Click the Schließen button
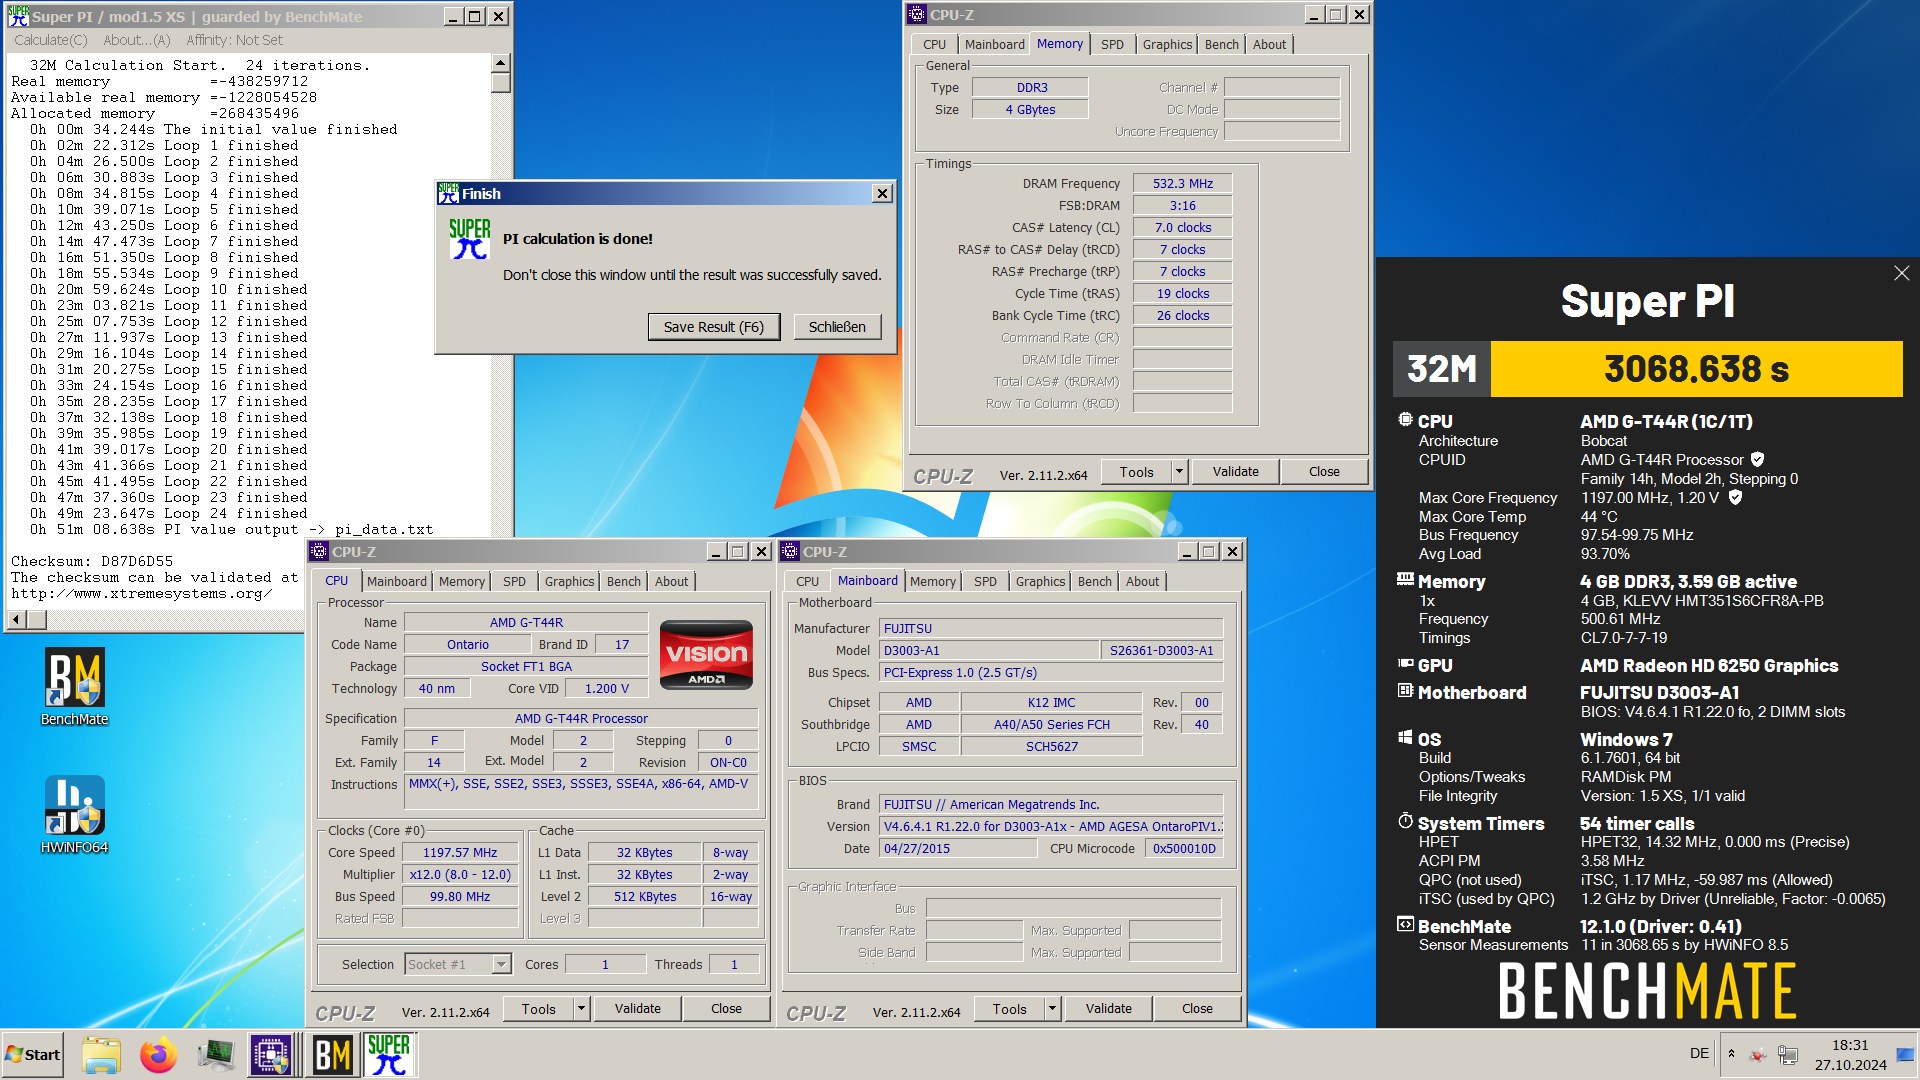This screenshot has height=1080, width=1920. [x=837, y=327]
